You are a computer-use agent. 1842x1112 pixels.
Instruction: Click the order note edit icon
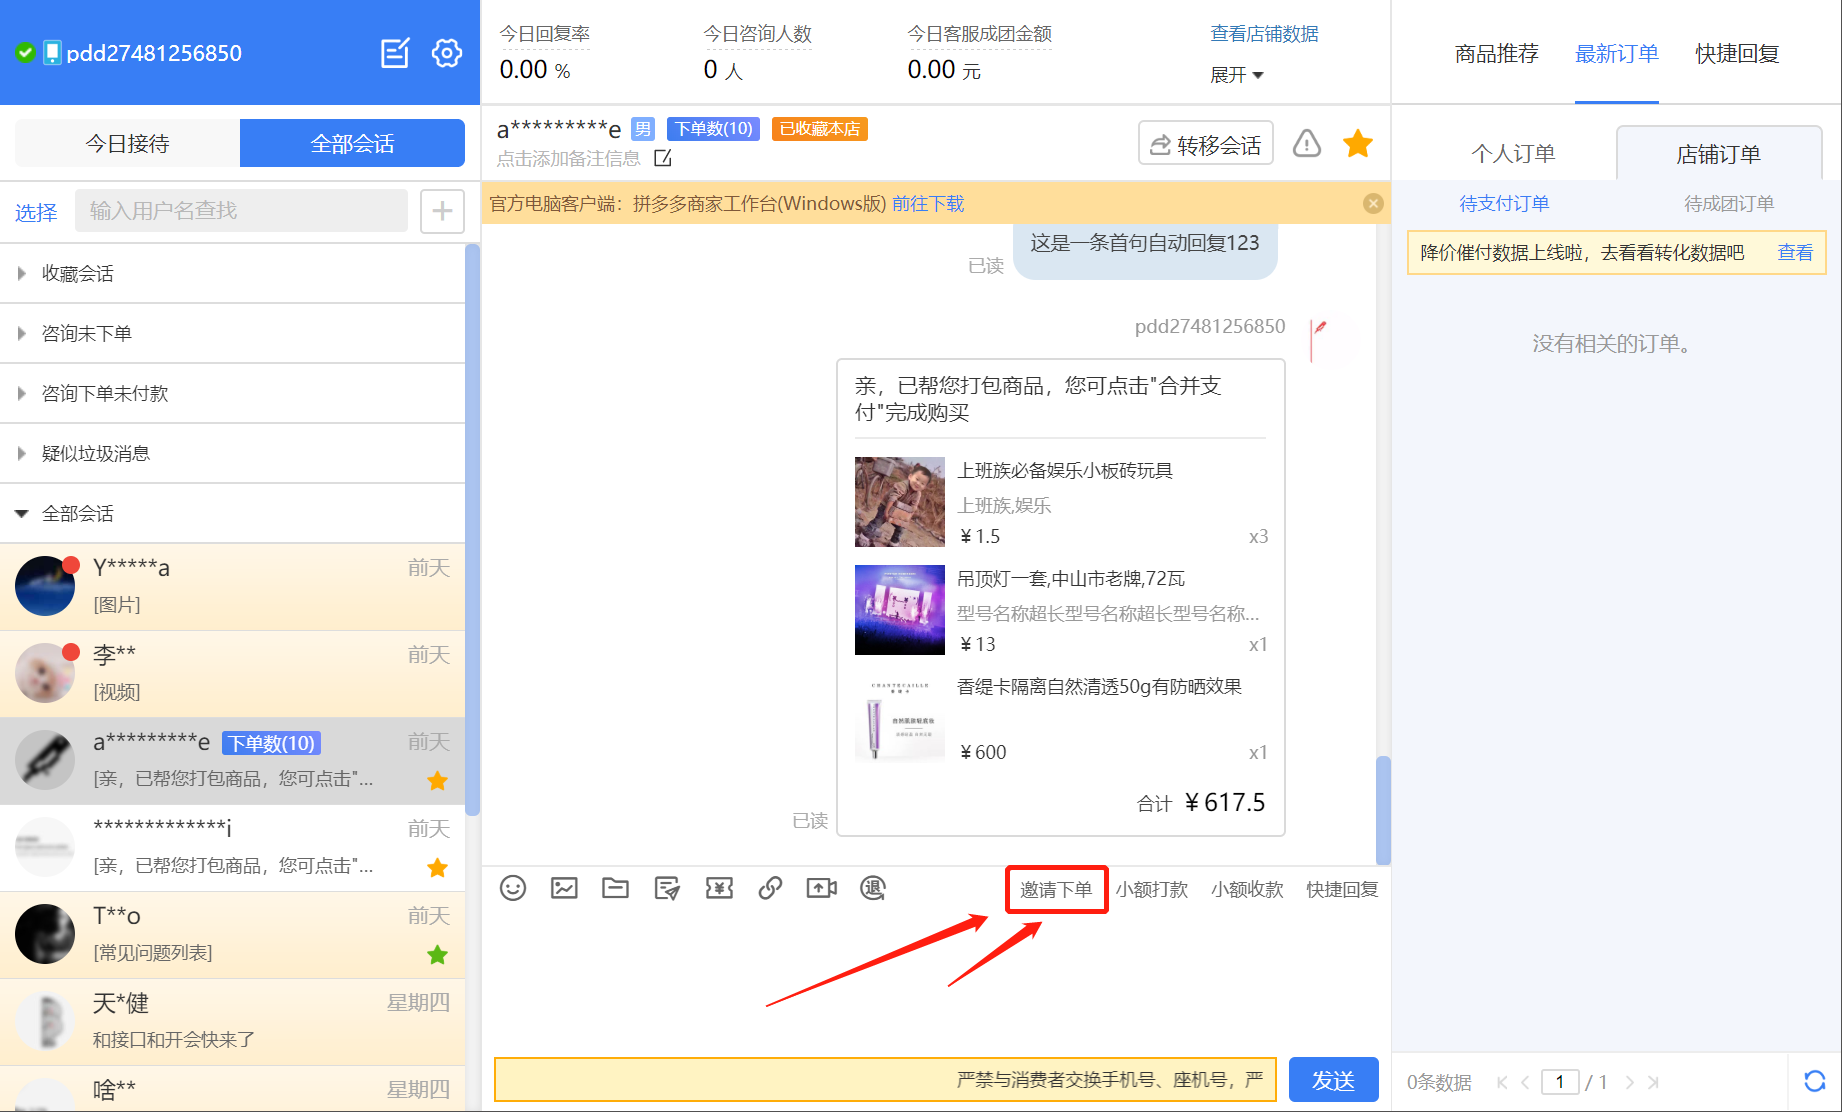click(x=667, y=888)
